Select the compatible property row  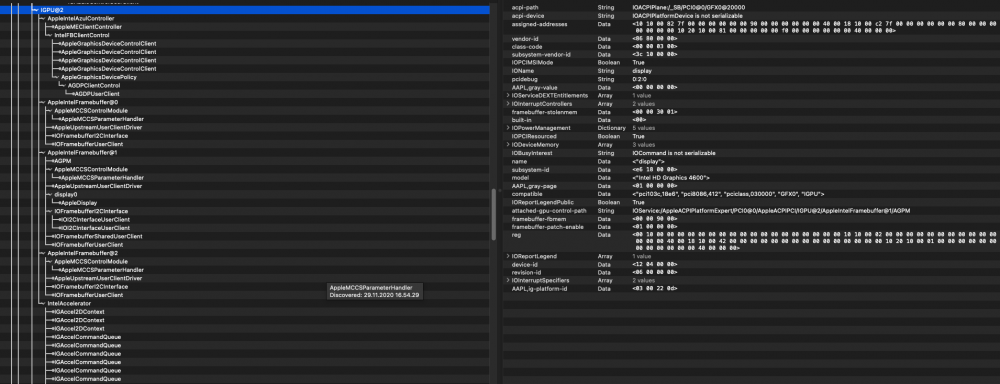click(x=751, y=193)
